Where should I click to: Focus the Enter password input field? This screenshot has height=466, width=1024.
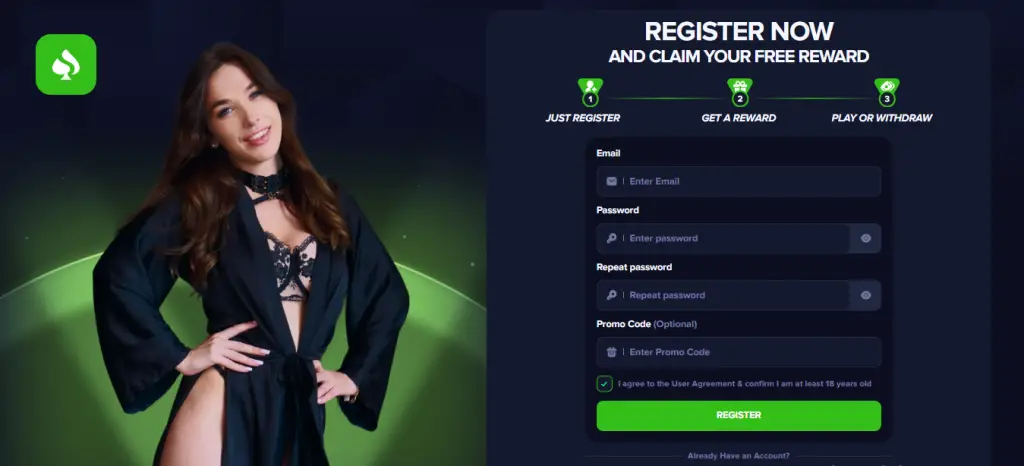[723, 238]
